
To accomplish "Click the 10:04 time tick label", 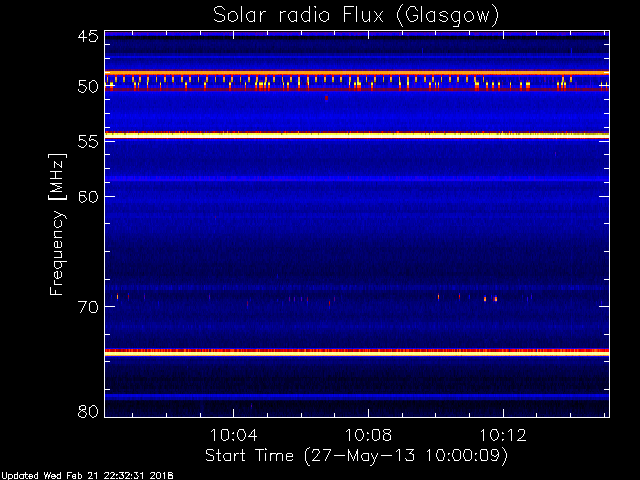I will (233, 435).
